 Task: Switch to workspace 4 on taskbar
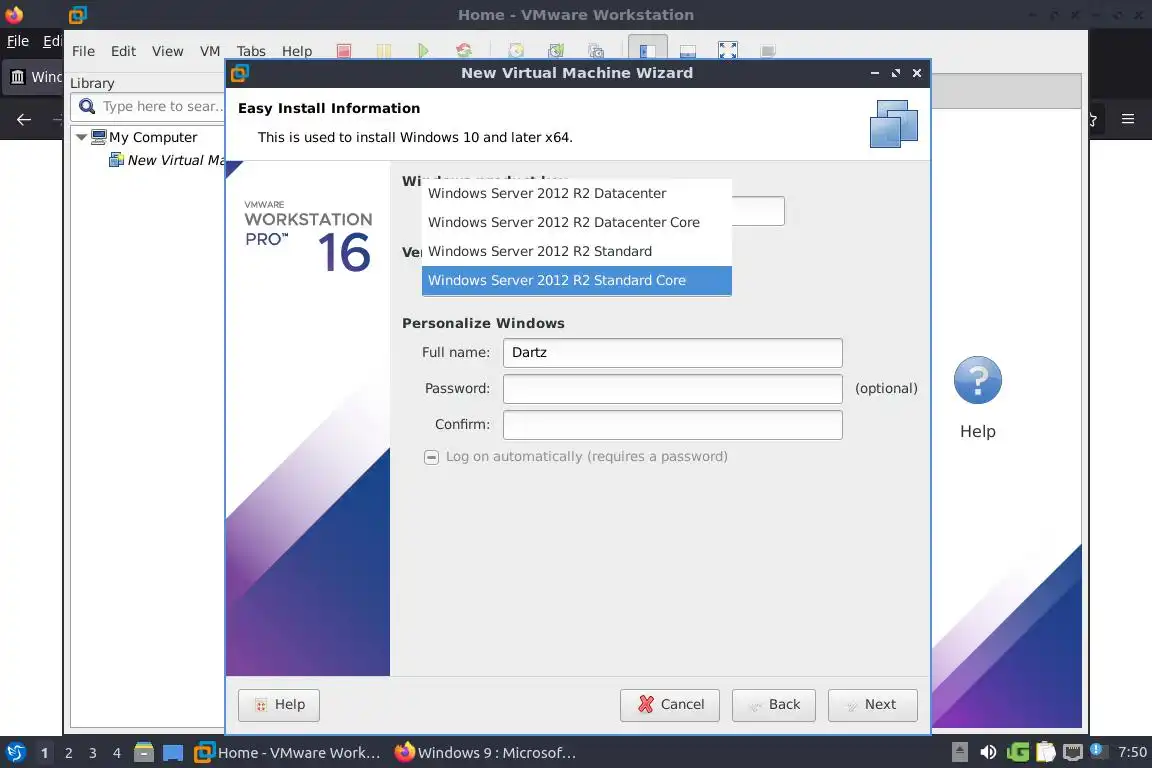pyautogui.click(x=116, y=753)
